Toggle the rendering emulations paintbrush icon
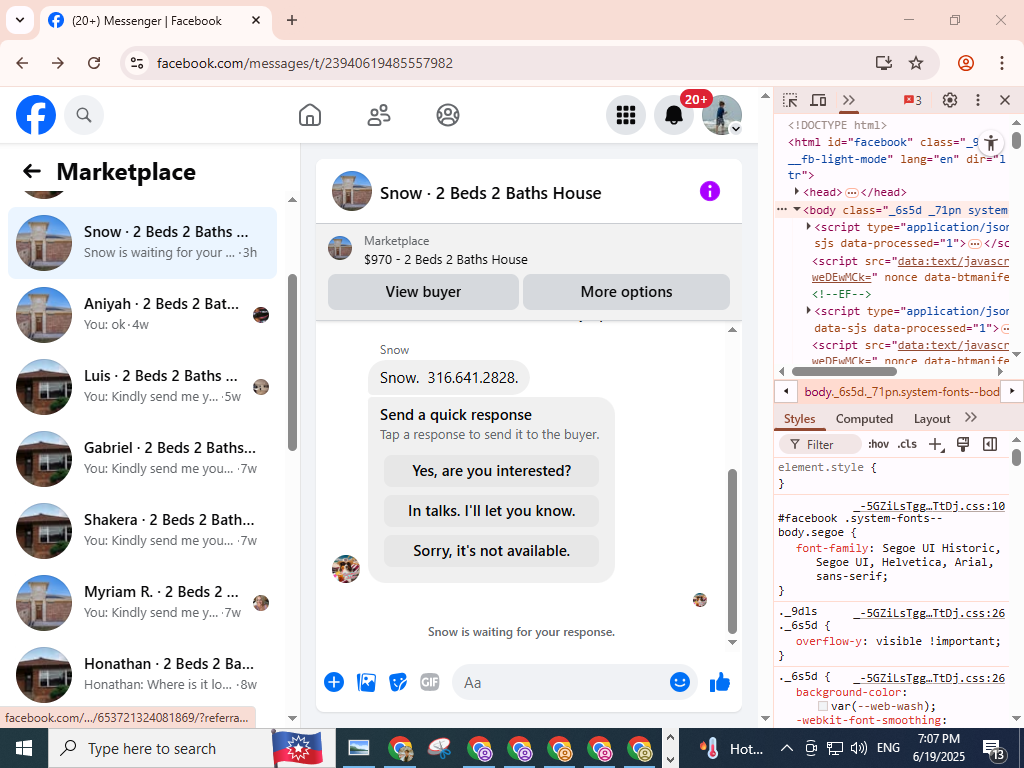The image size is (1024, 768). point(963,444)
